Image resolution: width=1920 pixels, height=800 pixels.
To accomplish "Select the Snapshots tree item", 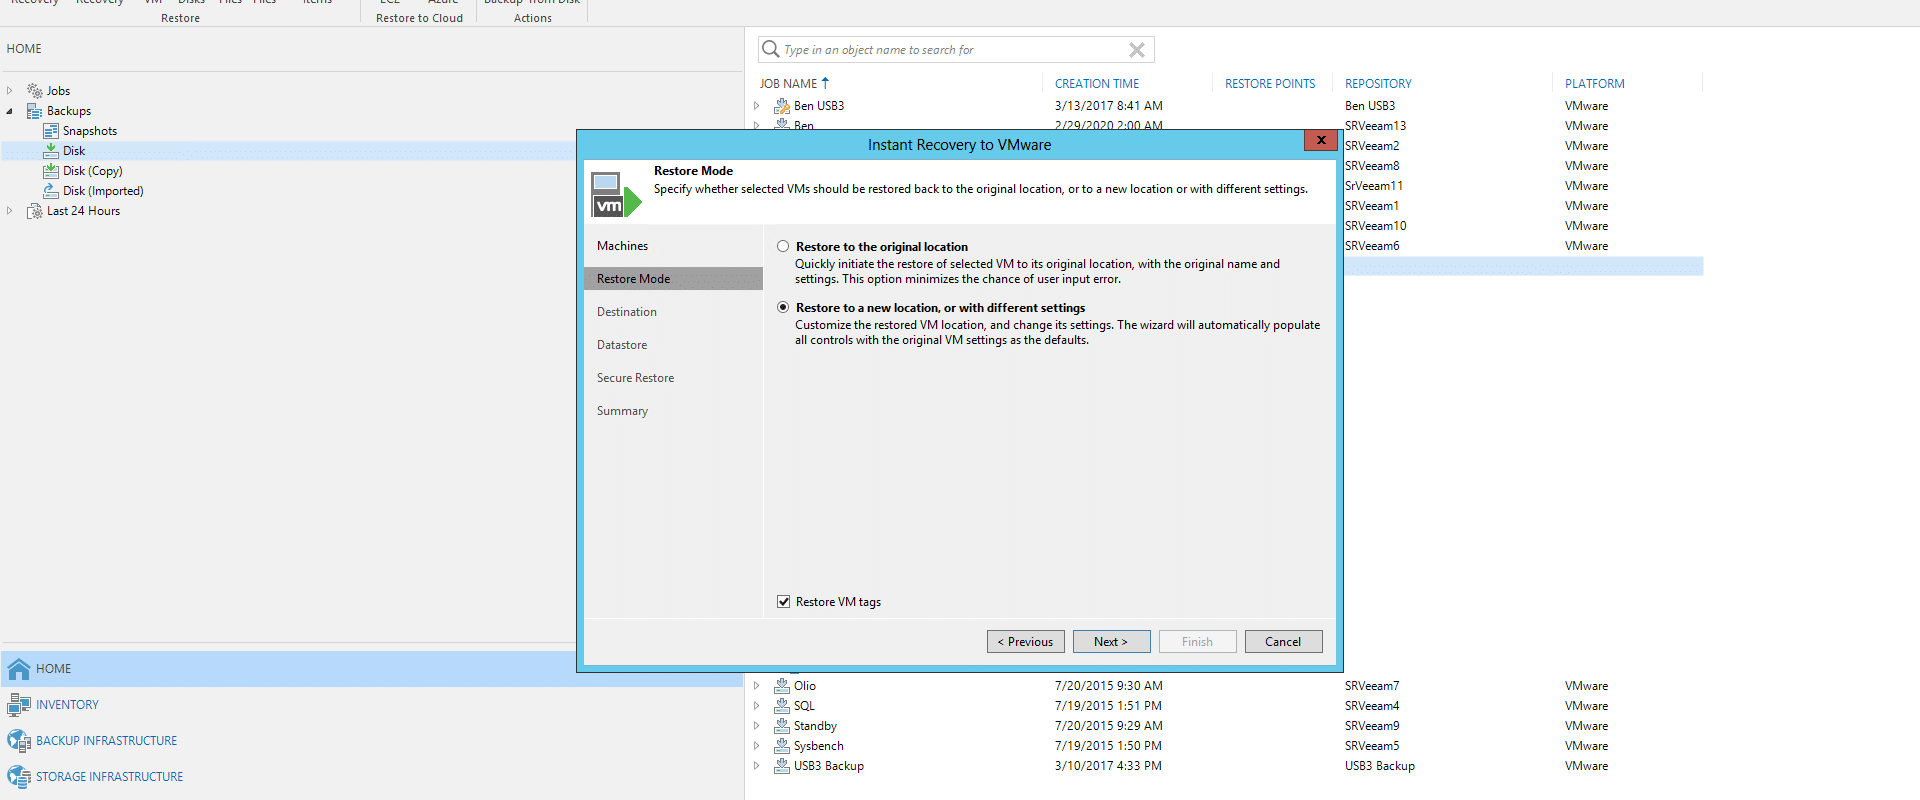I will pos(90,131).
